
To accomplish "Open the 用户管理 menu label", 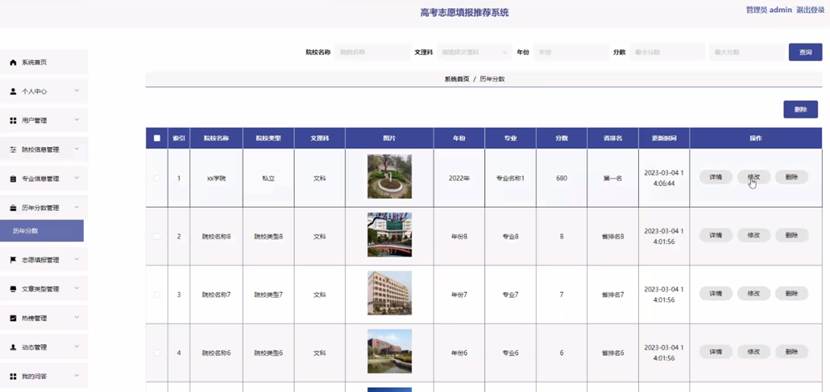I will [x=34, y=121].
